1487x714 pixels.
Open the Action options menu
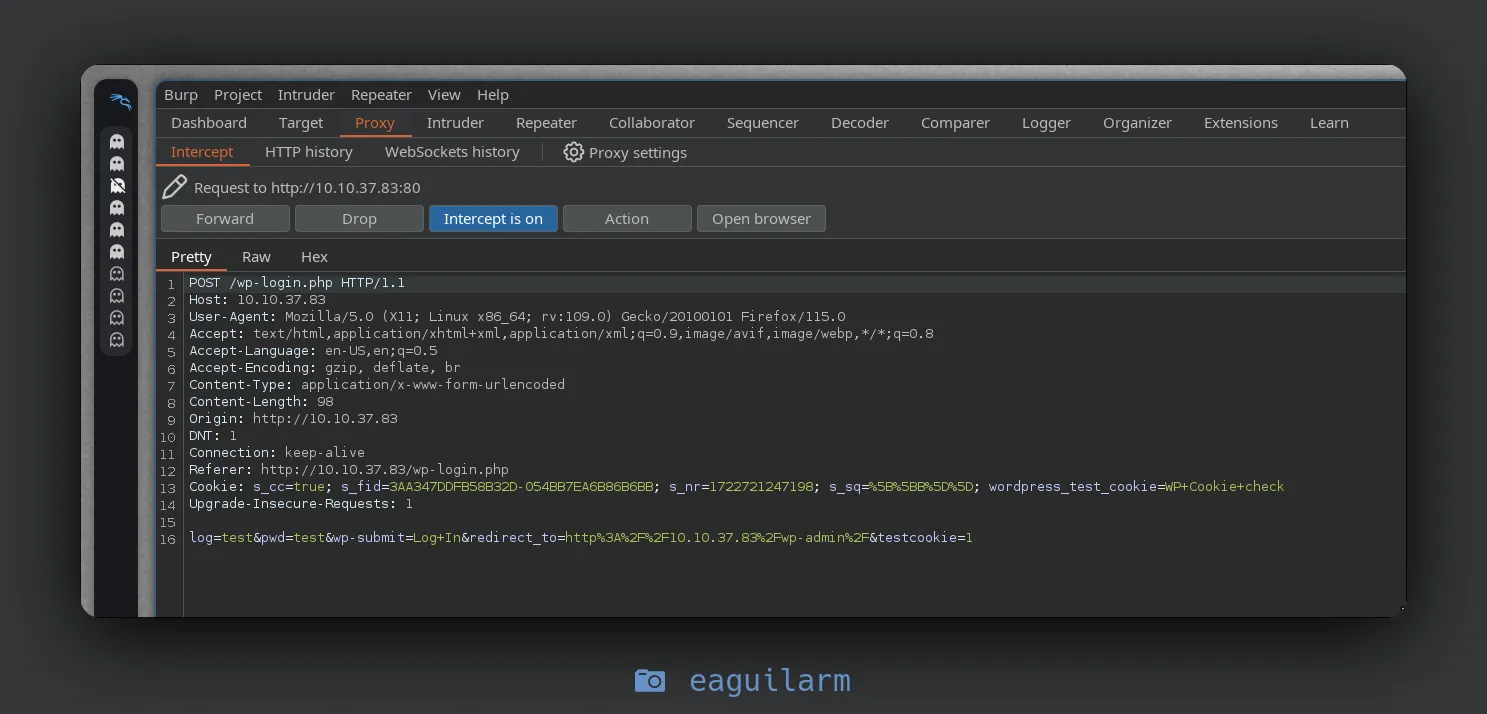pos(626,219)
